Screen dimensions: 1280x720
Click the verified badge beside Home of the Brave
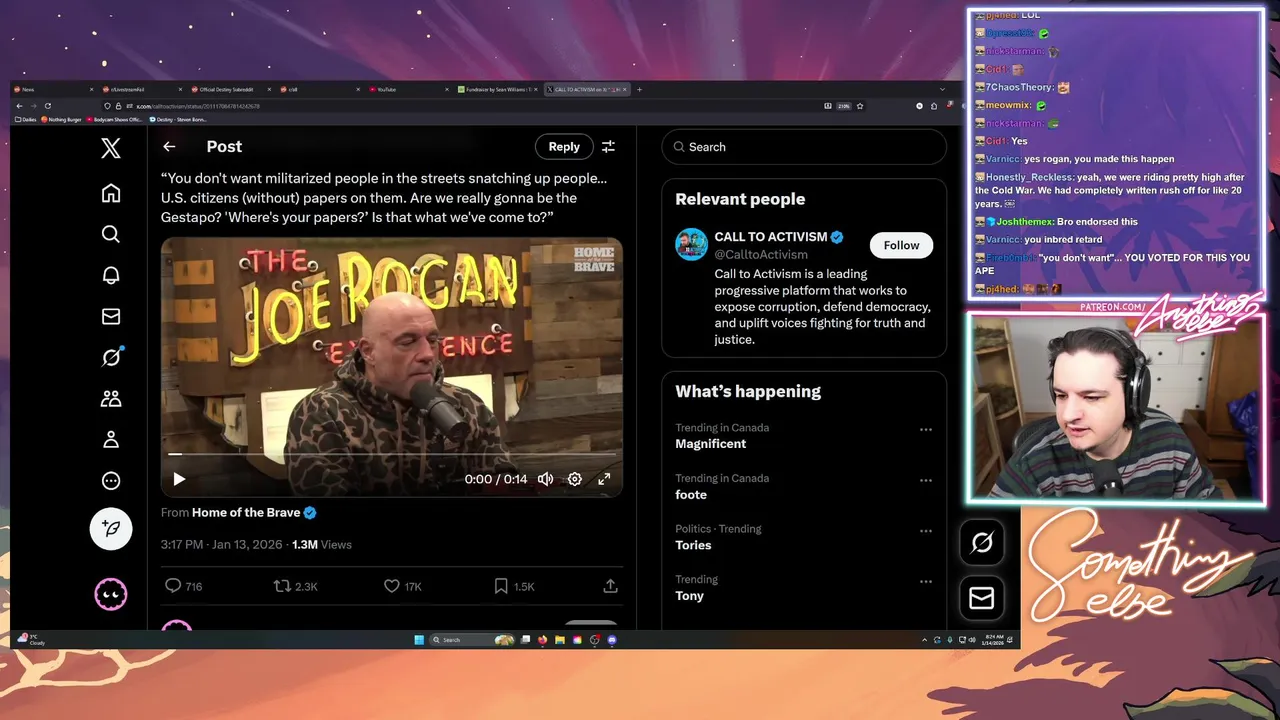point(310,512)
